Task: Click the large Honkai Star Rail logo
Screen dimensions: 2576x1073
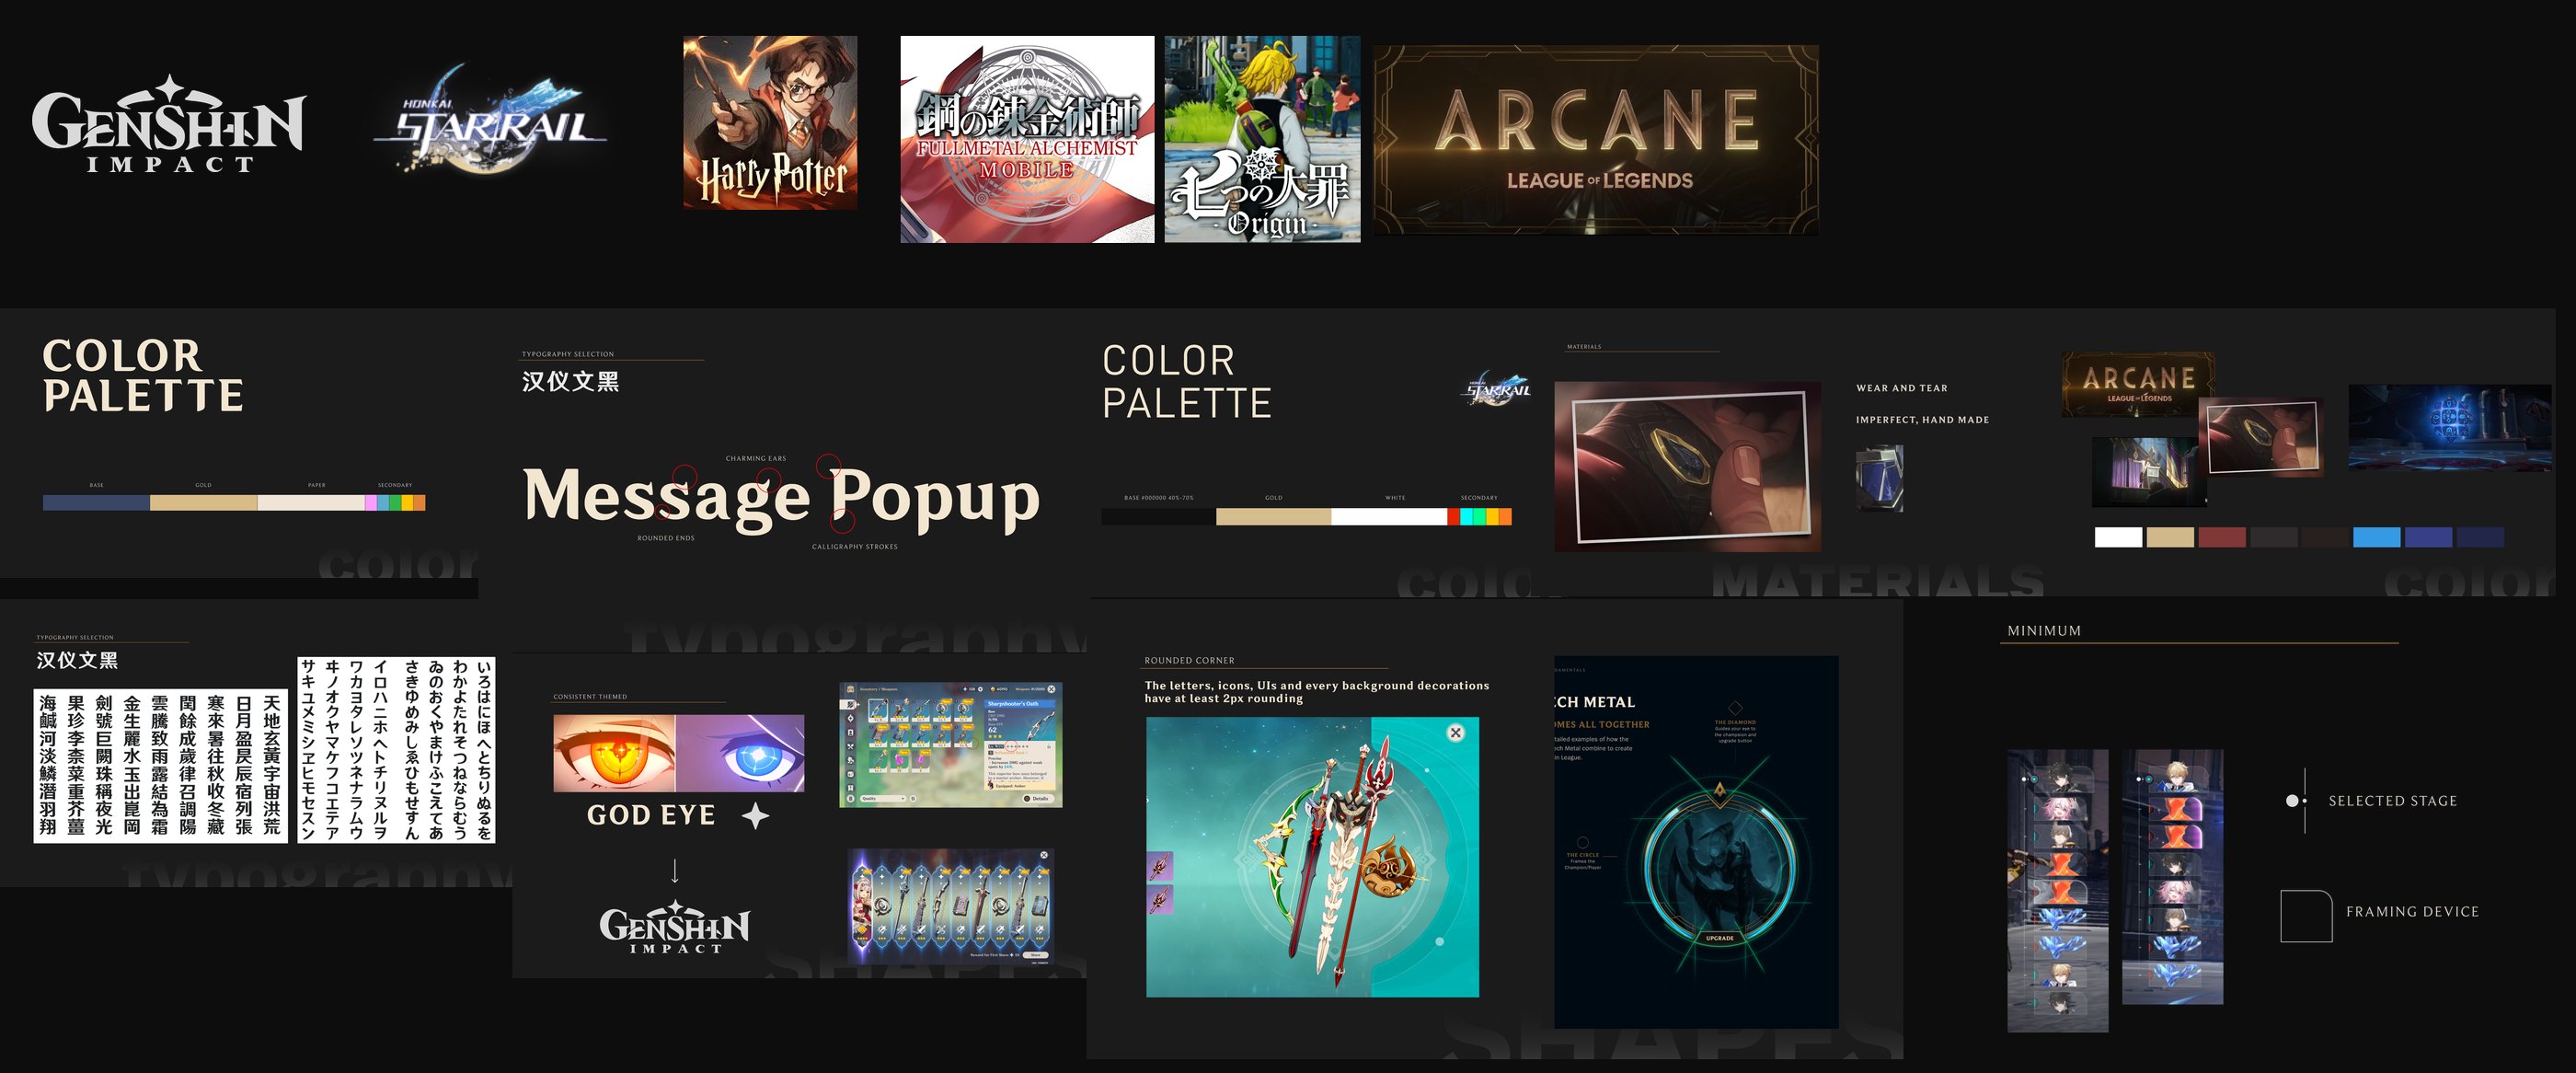Action: pyautogui.click(x=490, y=120)
